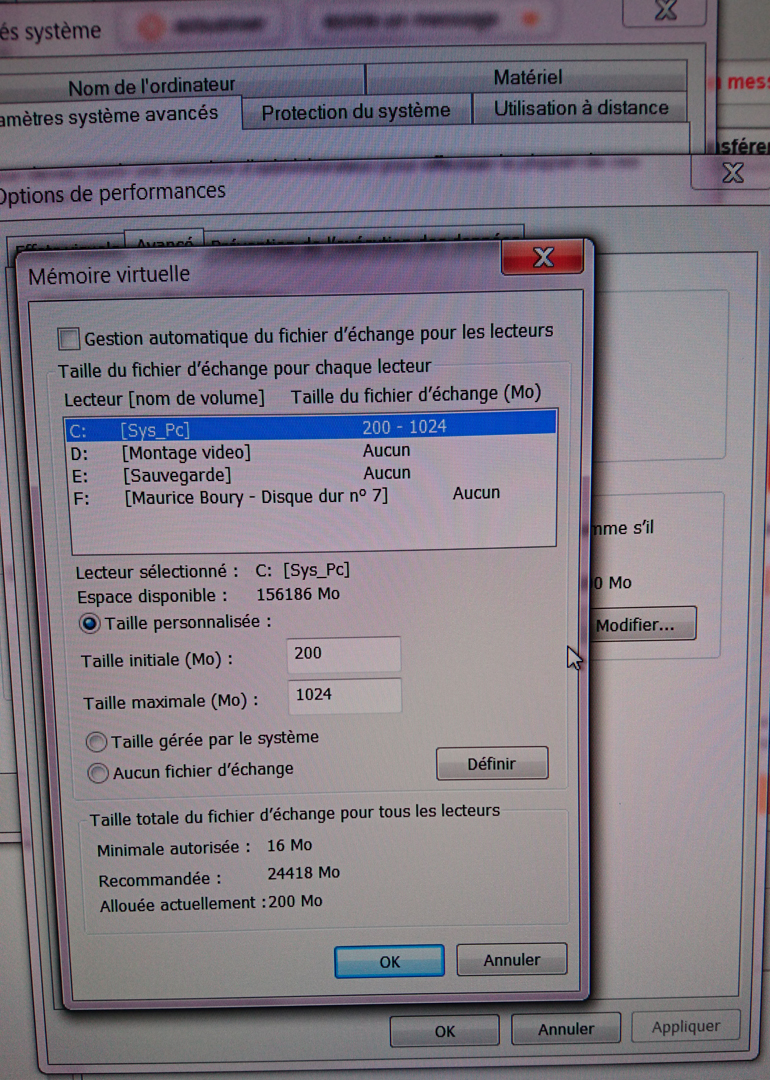The width and height of the screenshot is (770, 1080).
Task: Click Annuler in Mémoire virtuelle dialog
Action: pyautogui.click(x=511, y=959)
